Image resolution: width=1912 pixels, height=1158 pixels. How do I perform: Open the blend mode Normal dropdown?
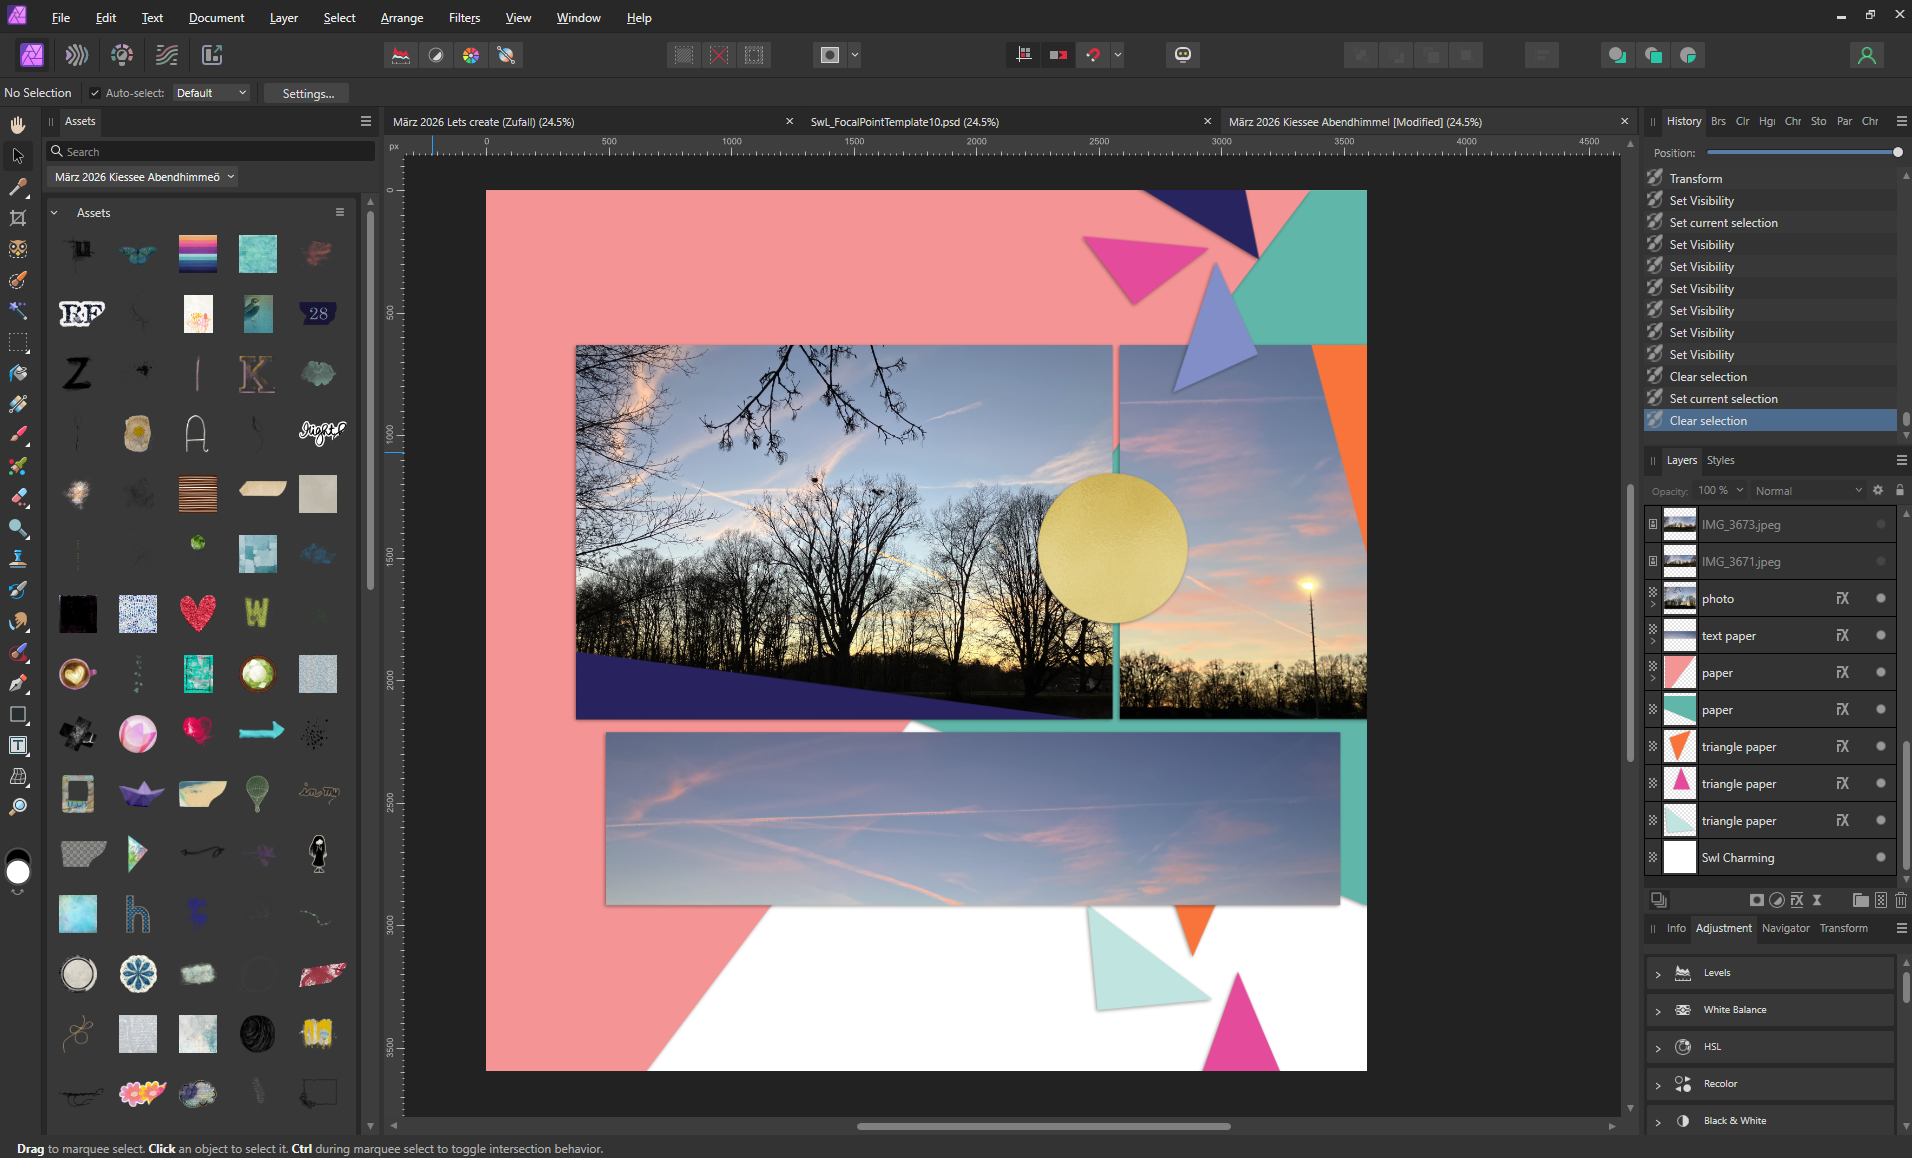pyautogui.click(x=1808, y=491)
